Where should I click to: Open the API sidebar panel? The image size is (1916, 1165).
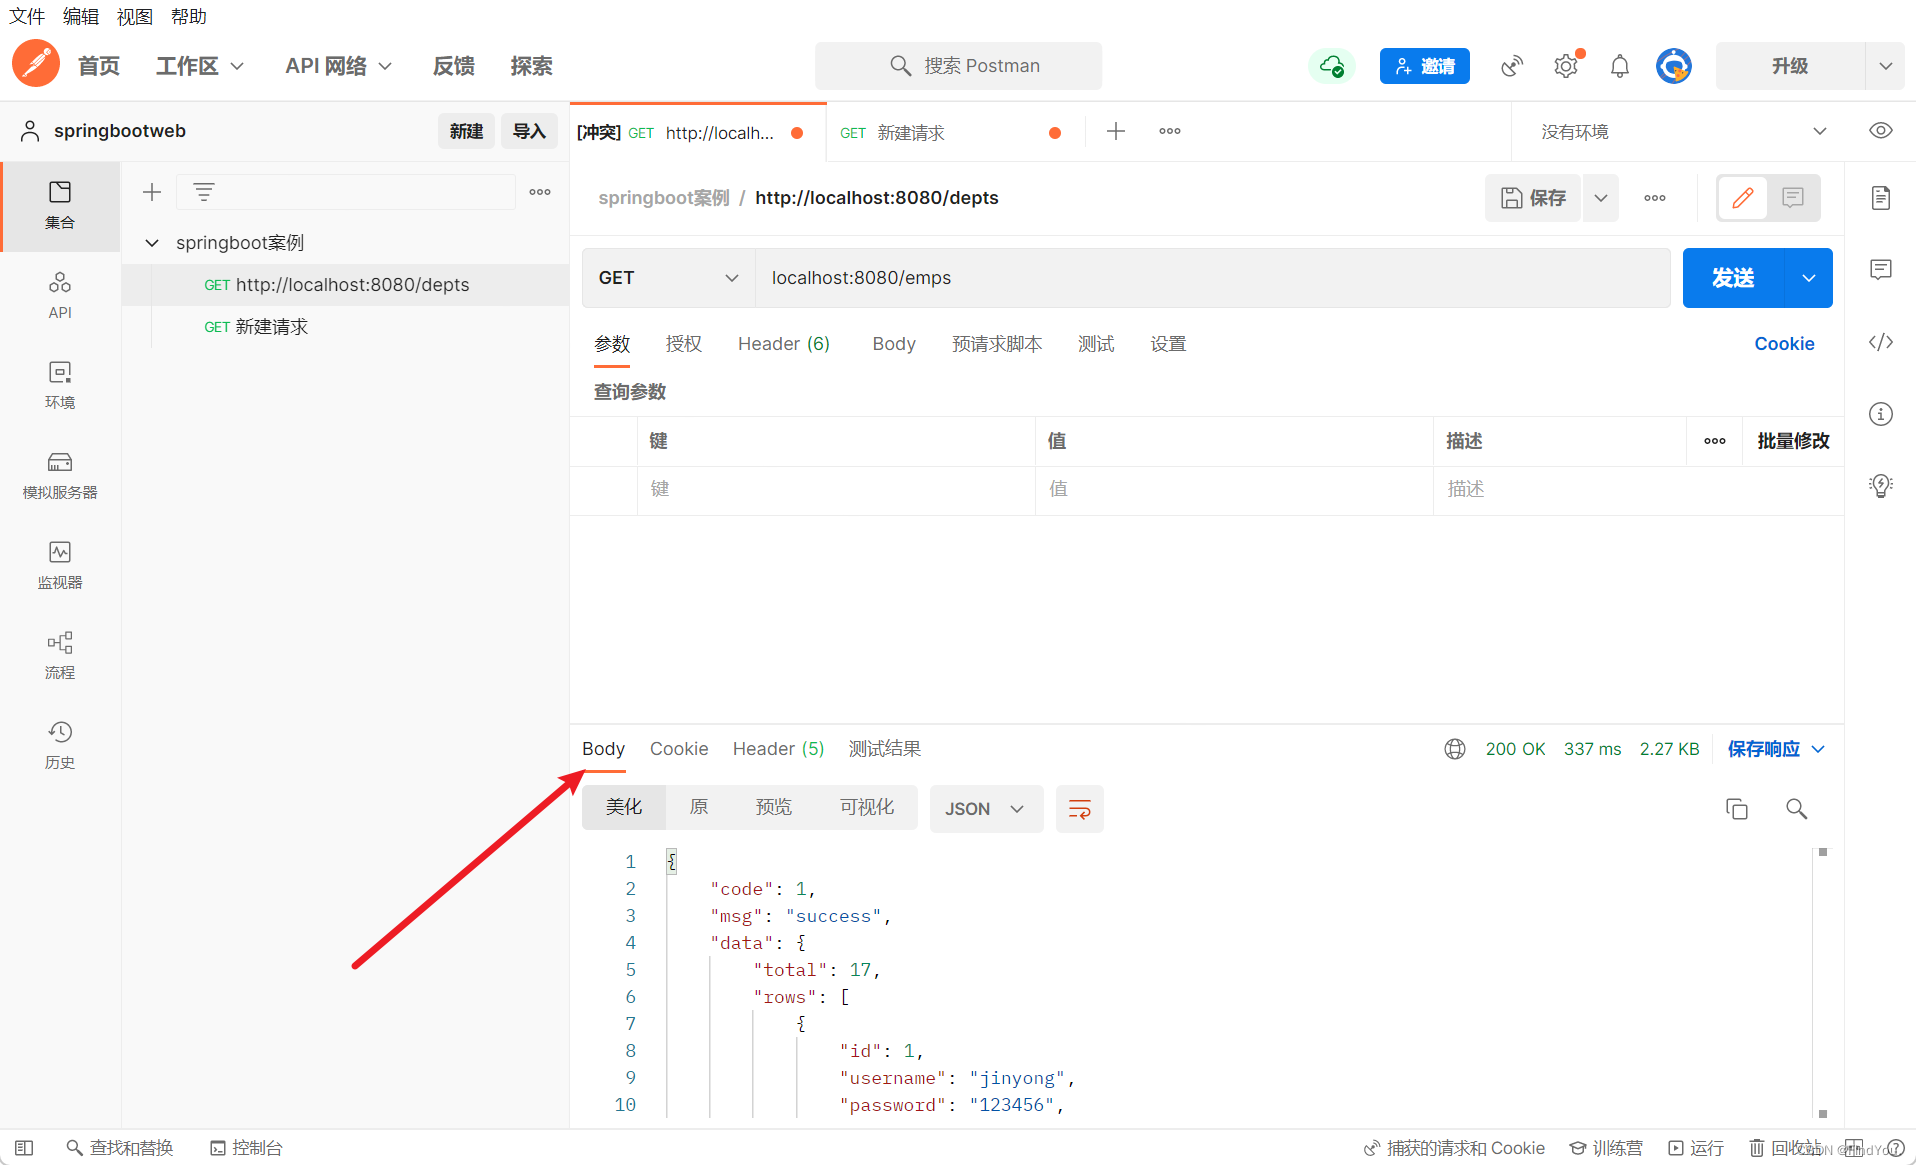(x=60, y=295)
